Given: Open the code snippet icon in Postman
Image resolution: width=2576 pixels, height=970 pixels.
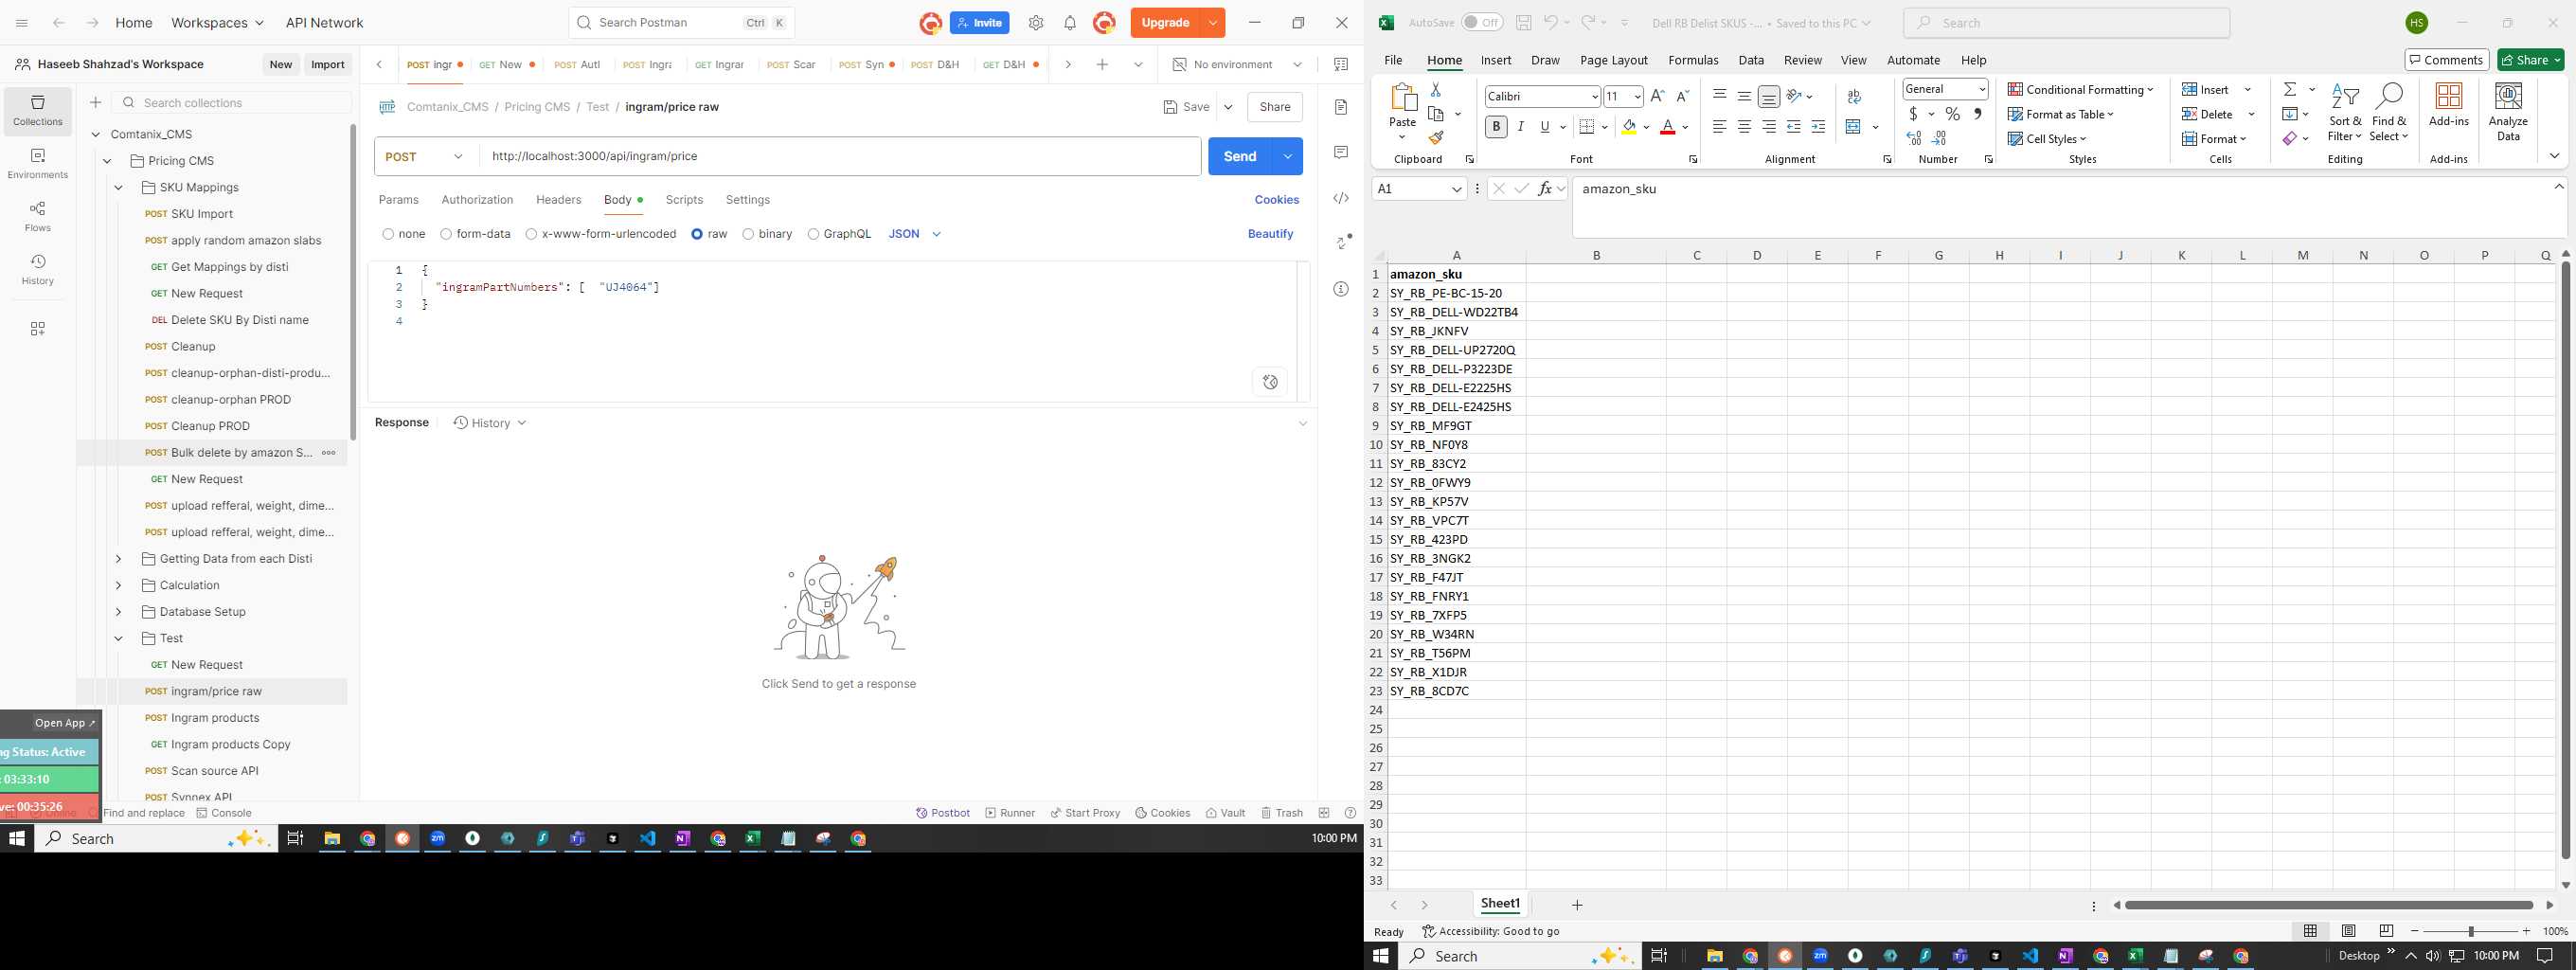Looking at the screenshot, I should pos(1342,198).
